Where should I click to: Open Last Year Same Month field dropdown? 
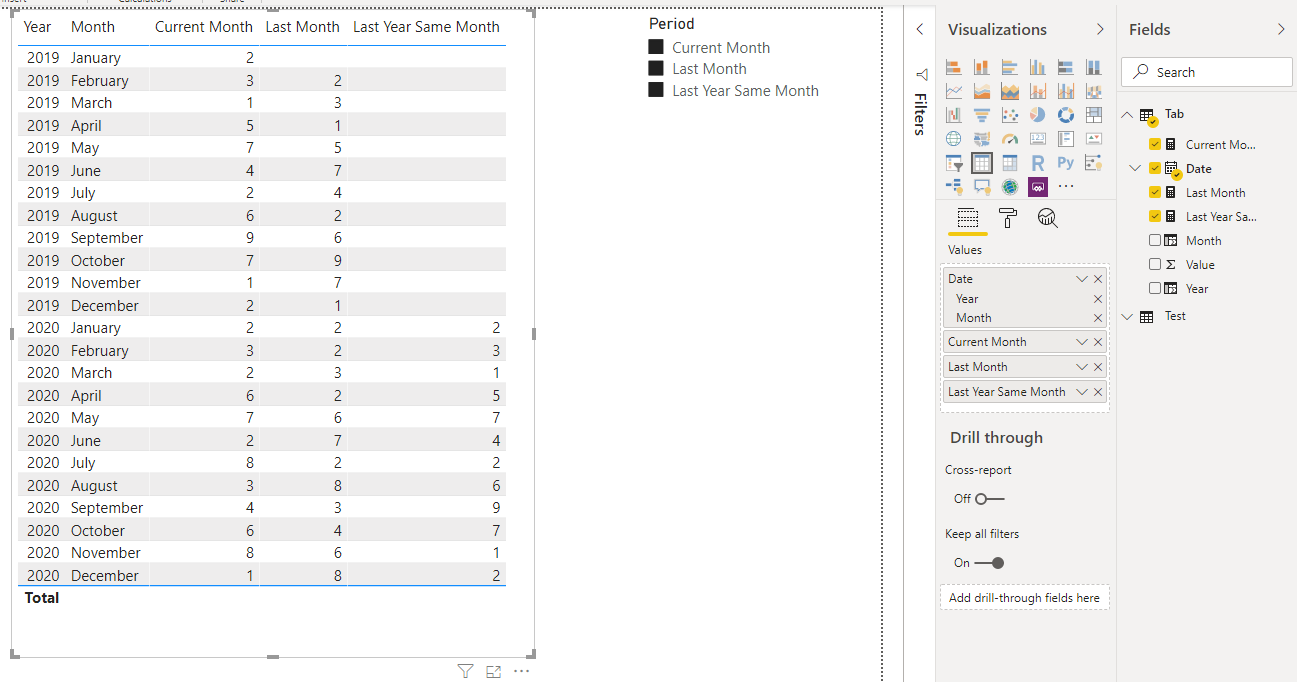(1081, 392)
